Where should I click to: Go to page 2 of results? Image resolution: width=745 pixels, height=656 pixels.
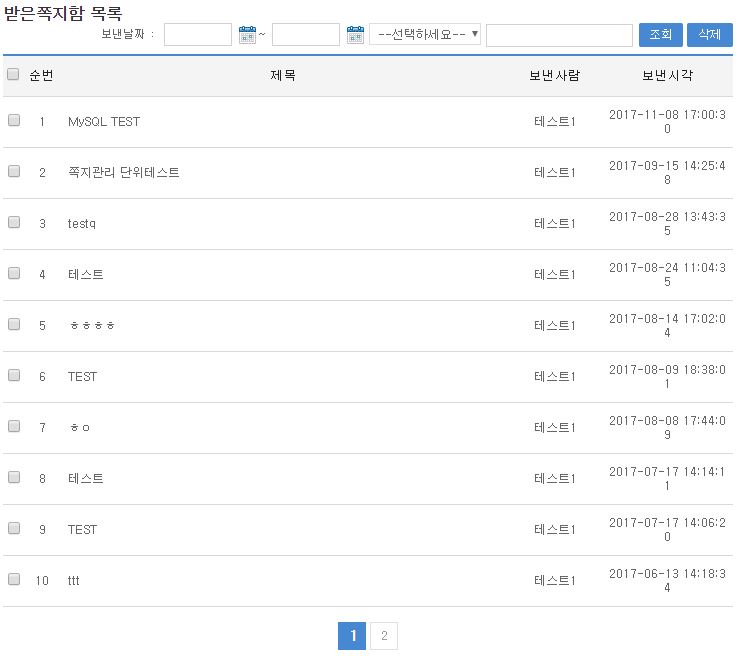(x=384, y=635)
